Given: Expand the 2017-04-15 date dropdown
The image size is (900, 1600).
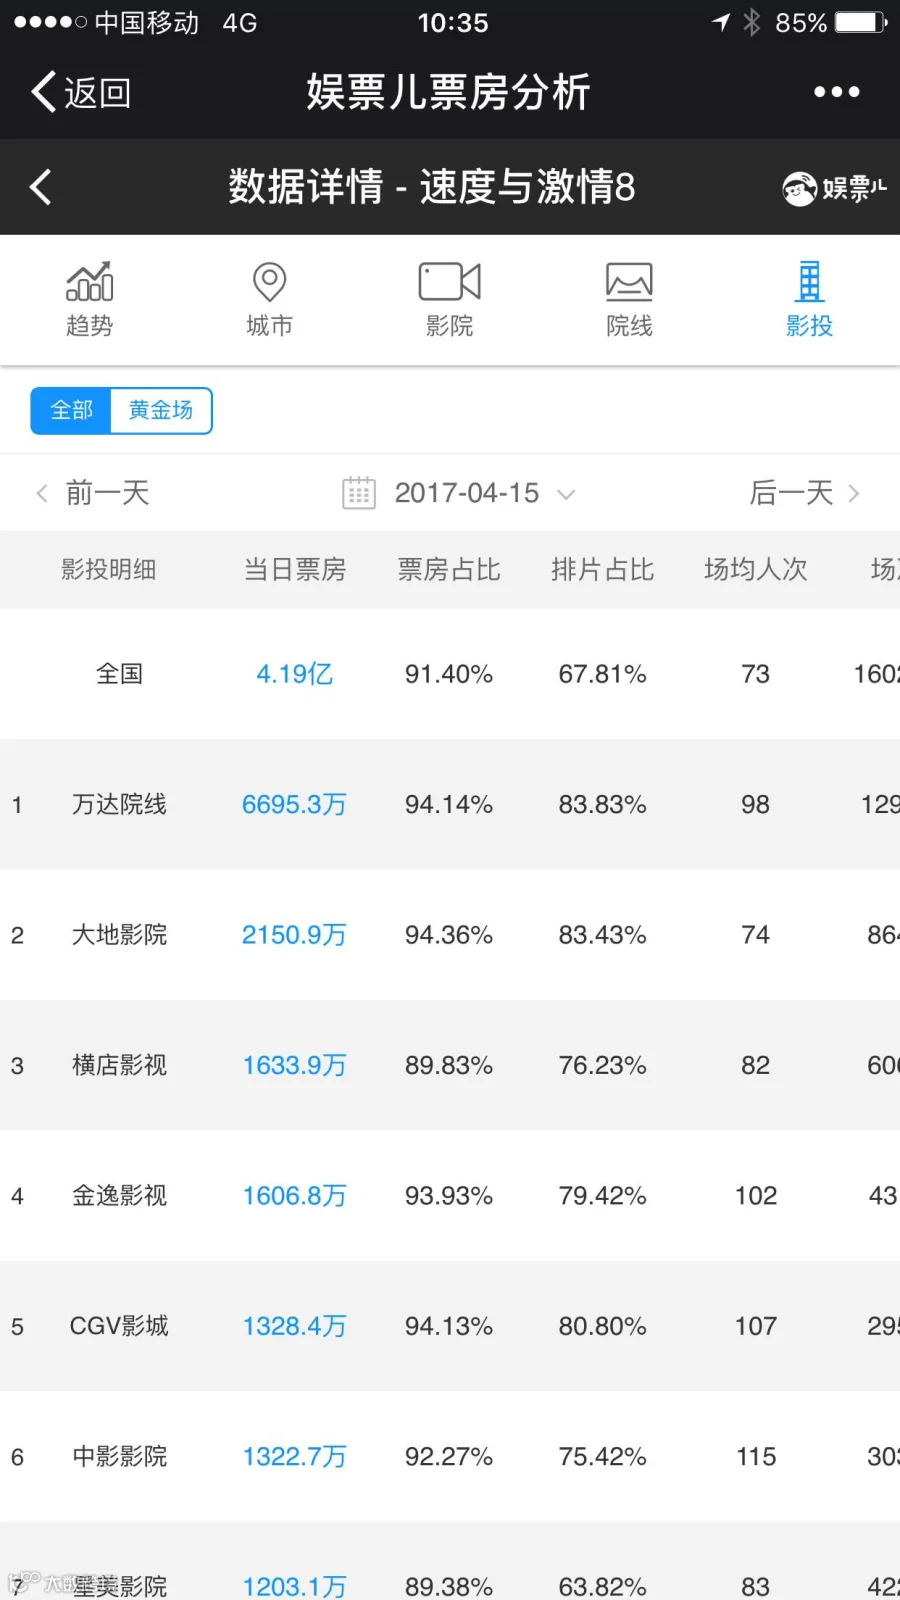Looking at the screenshot, I should click(485, 493).
